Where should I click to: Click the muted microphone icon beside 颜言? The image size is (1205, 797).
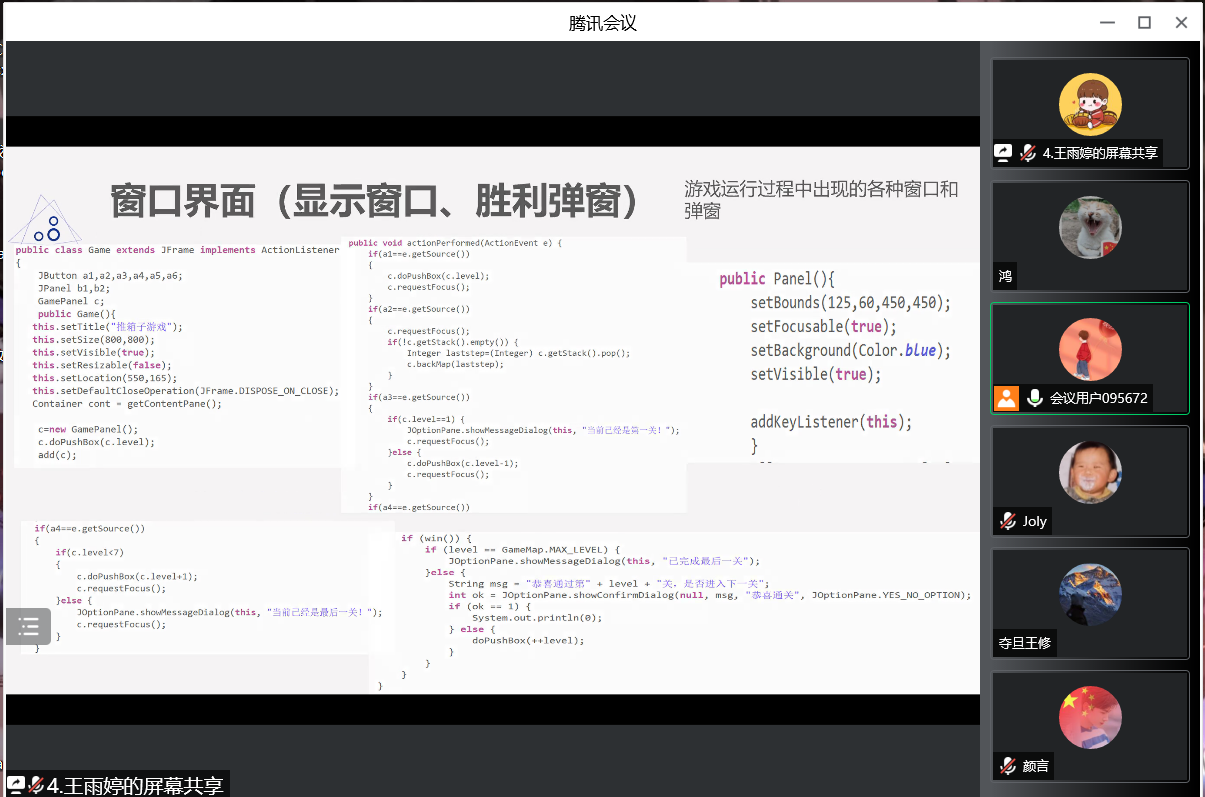pyautogui.click(x=1008, y=766)
